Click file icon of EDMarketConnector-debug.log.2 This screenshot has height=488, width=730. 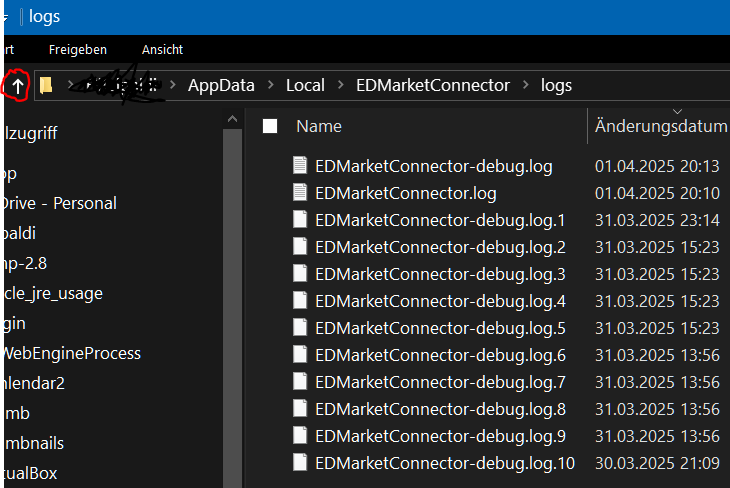pyautogui.click(x=300, y=246)
